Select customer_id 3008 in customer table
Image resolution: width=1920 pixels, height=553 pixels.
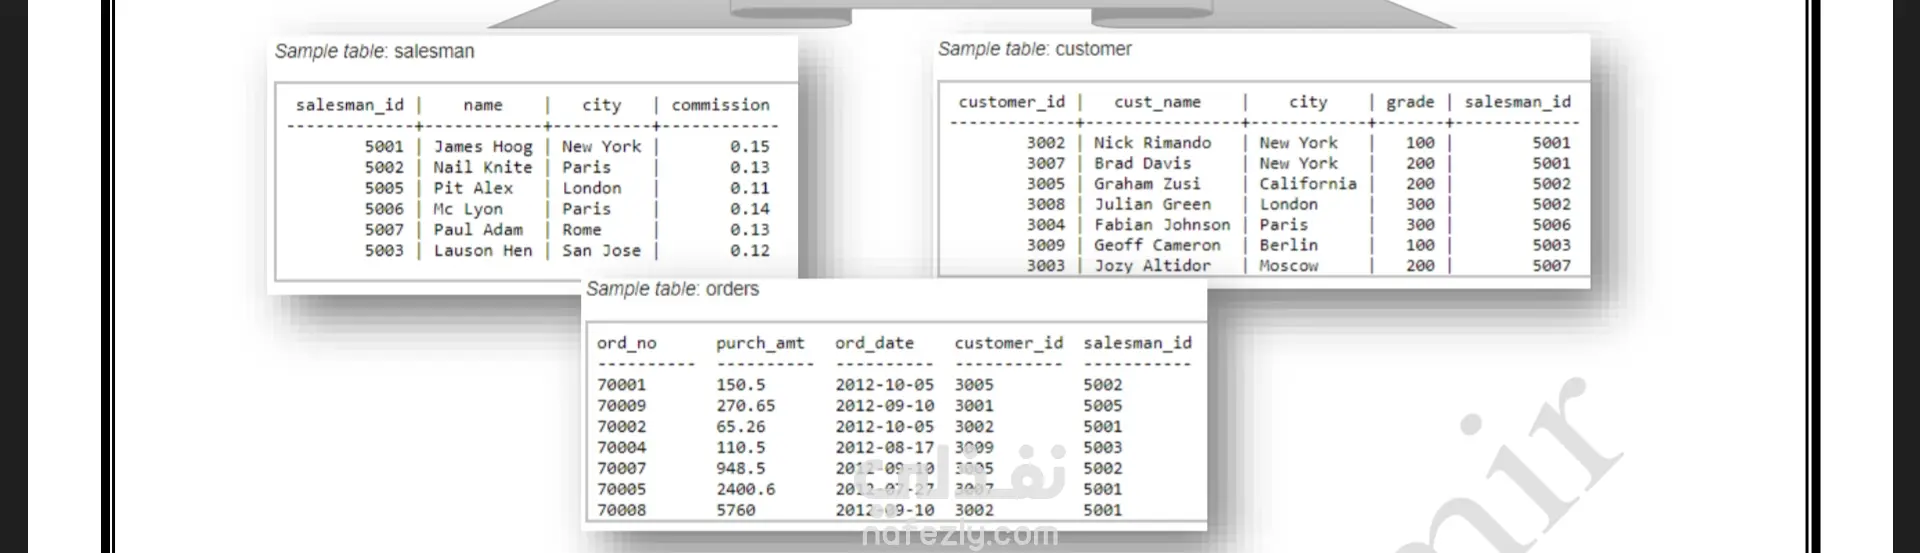(x=1045, y=204)
